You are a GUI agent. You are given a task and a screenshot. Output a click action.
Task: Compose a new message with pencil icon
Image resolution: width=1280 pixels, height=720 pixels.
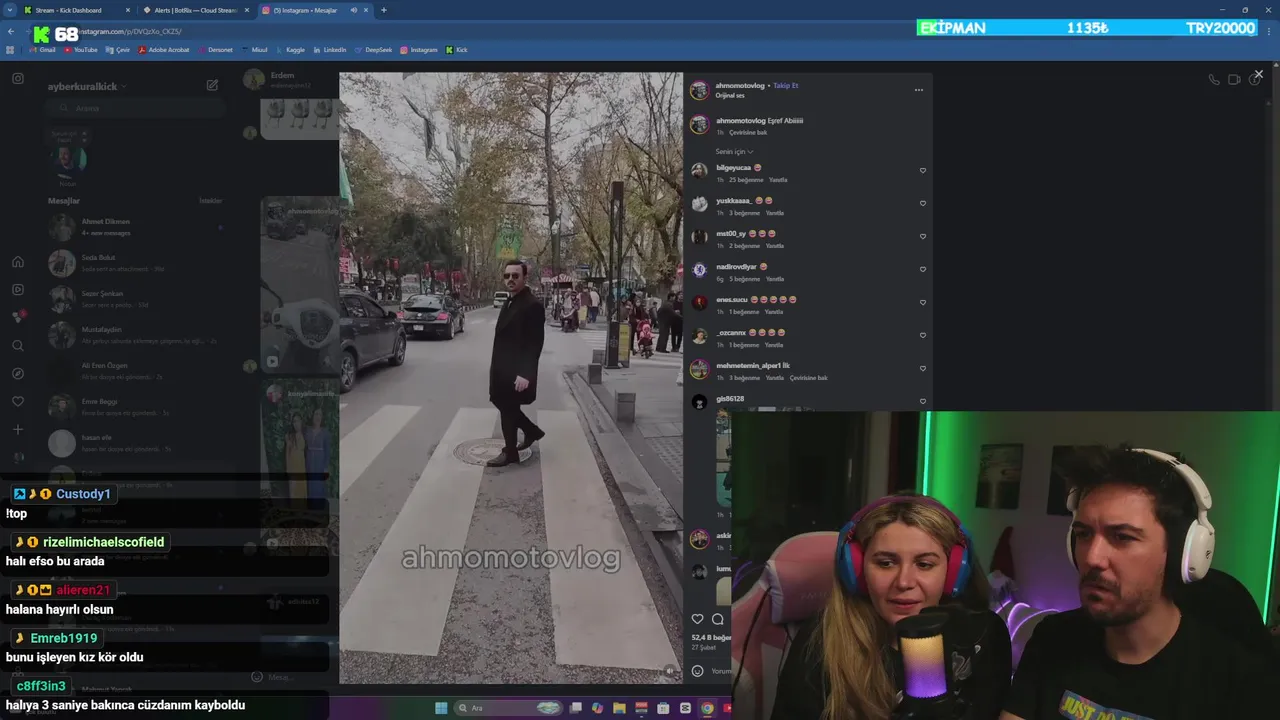pyautogui.click(x=212, y=86)
